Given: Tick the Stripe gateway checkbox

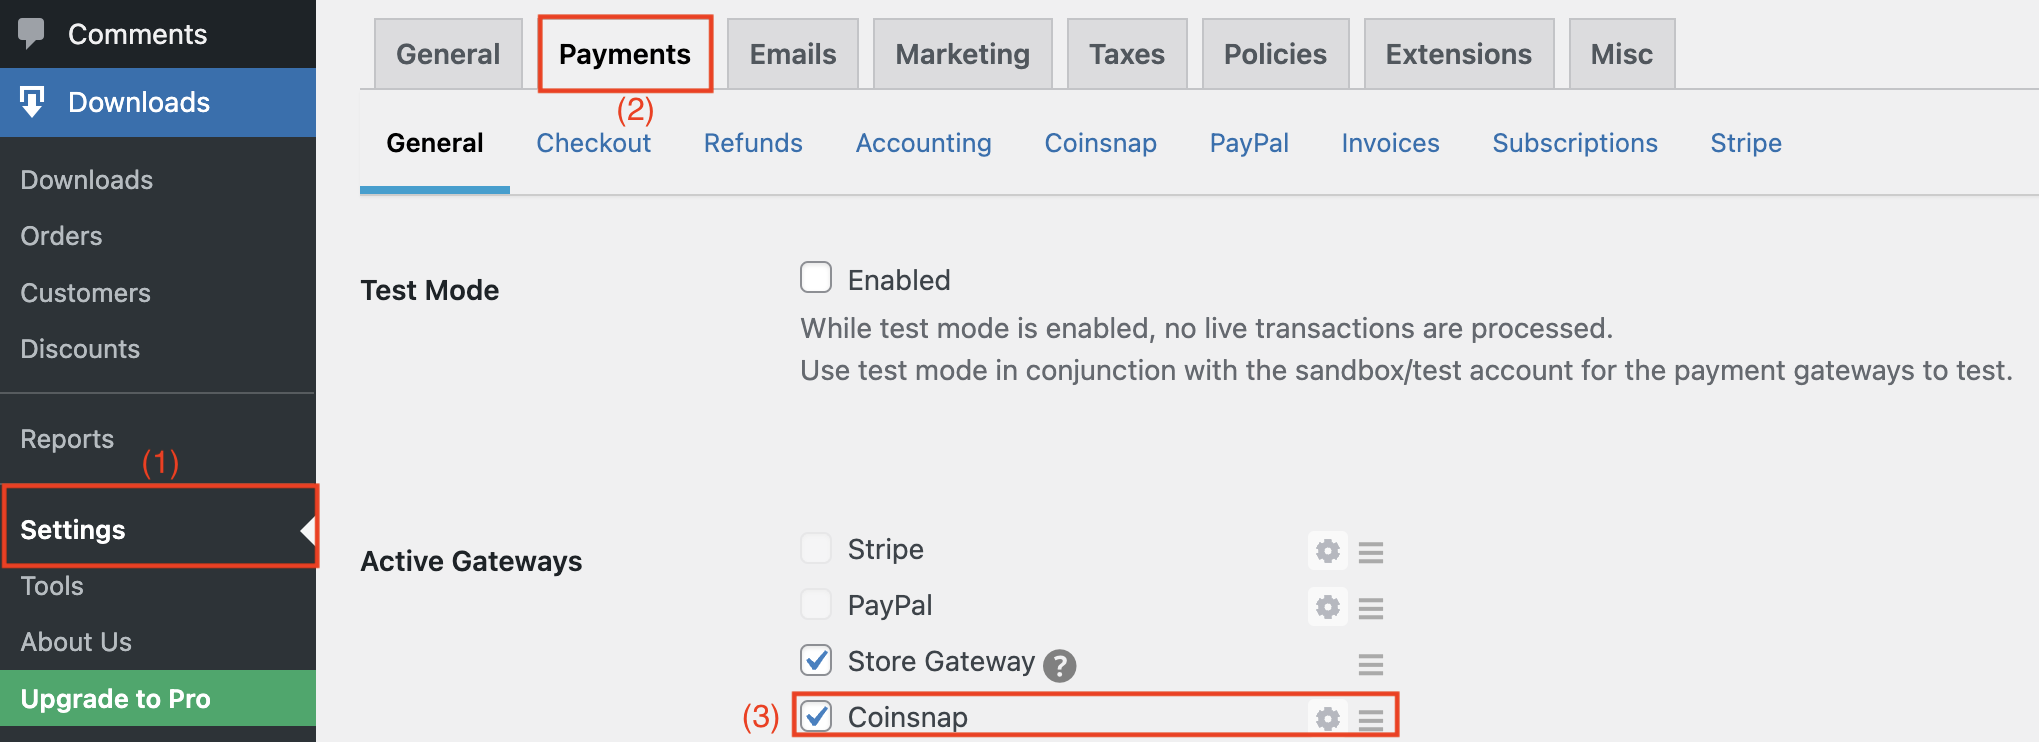Looking at the screenshot, I should pyautogui.click(x=816, y=548).
